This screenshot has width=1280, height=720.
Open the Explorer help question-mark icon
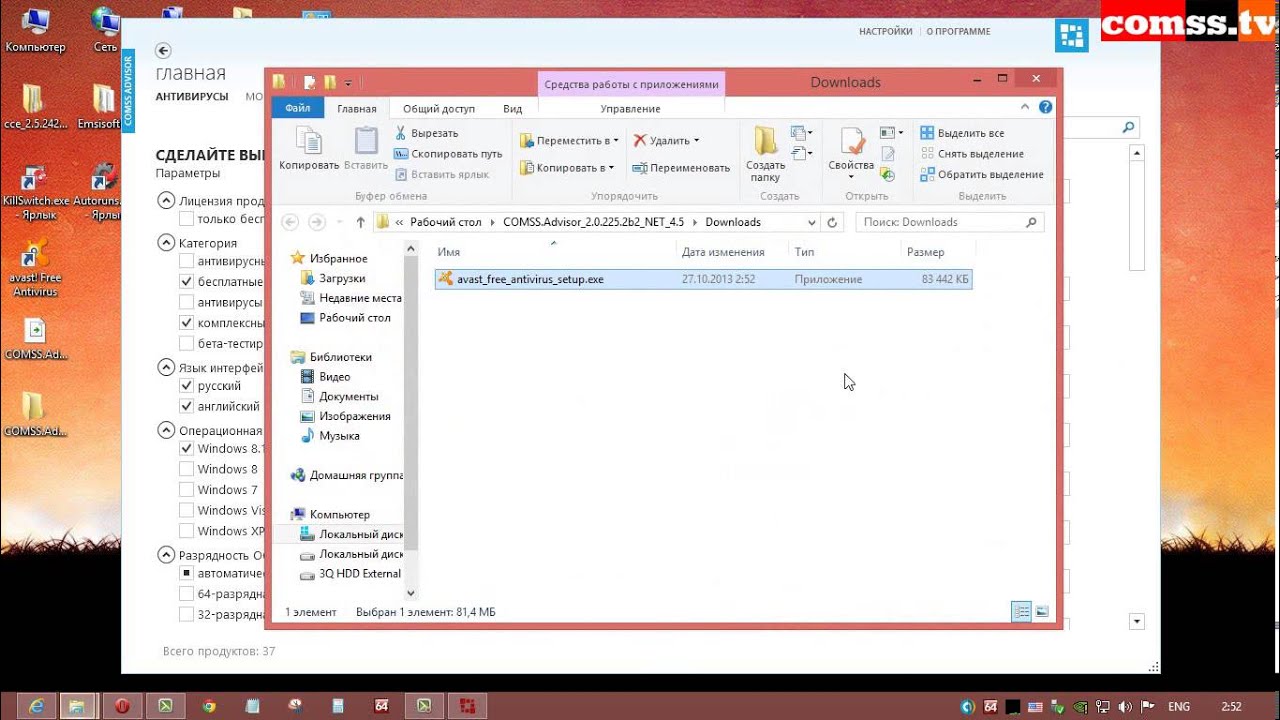pyautogui.click(x=1045, y=107)
